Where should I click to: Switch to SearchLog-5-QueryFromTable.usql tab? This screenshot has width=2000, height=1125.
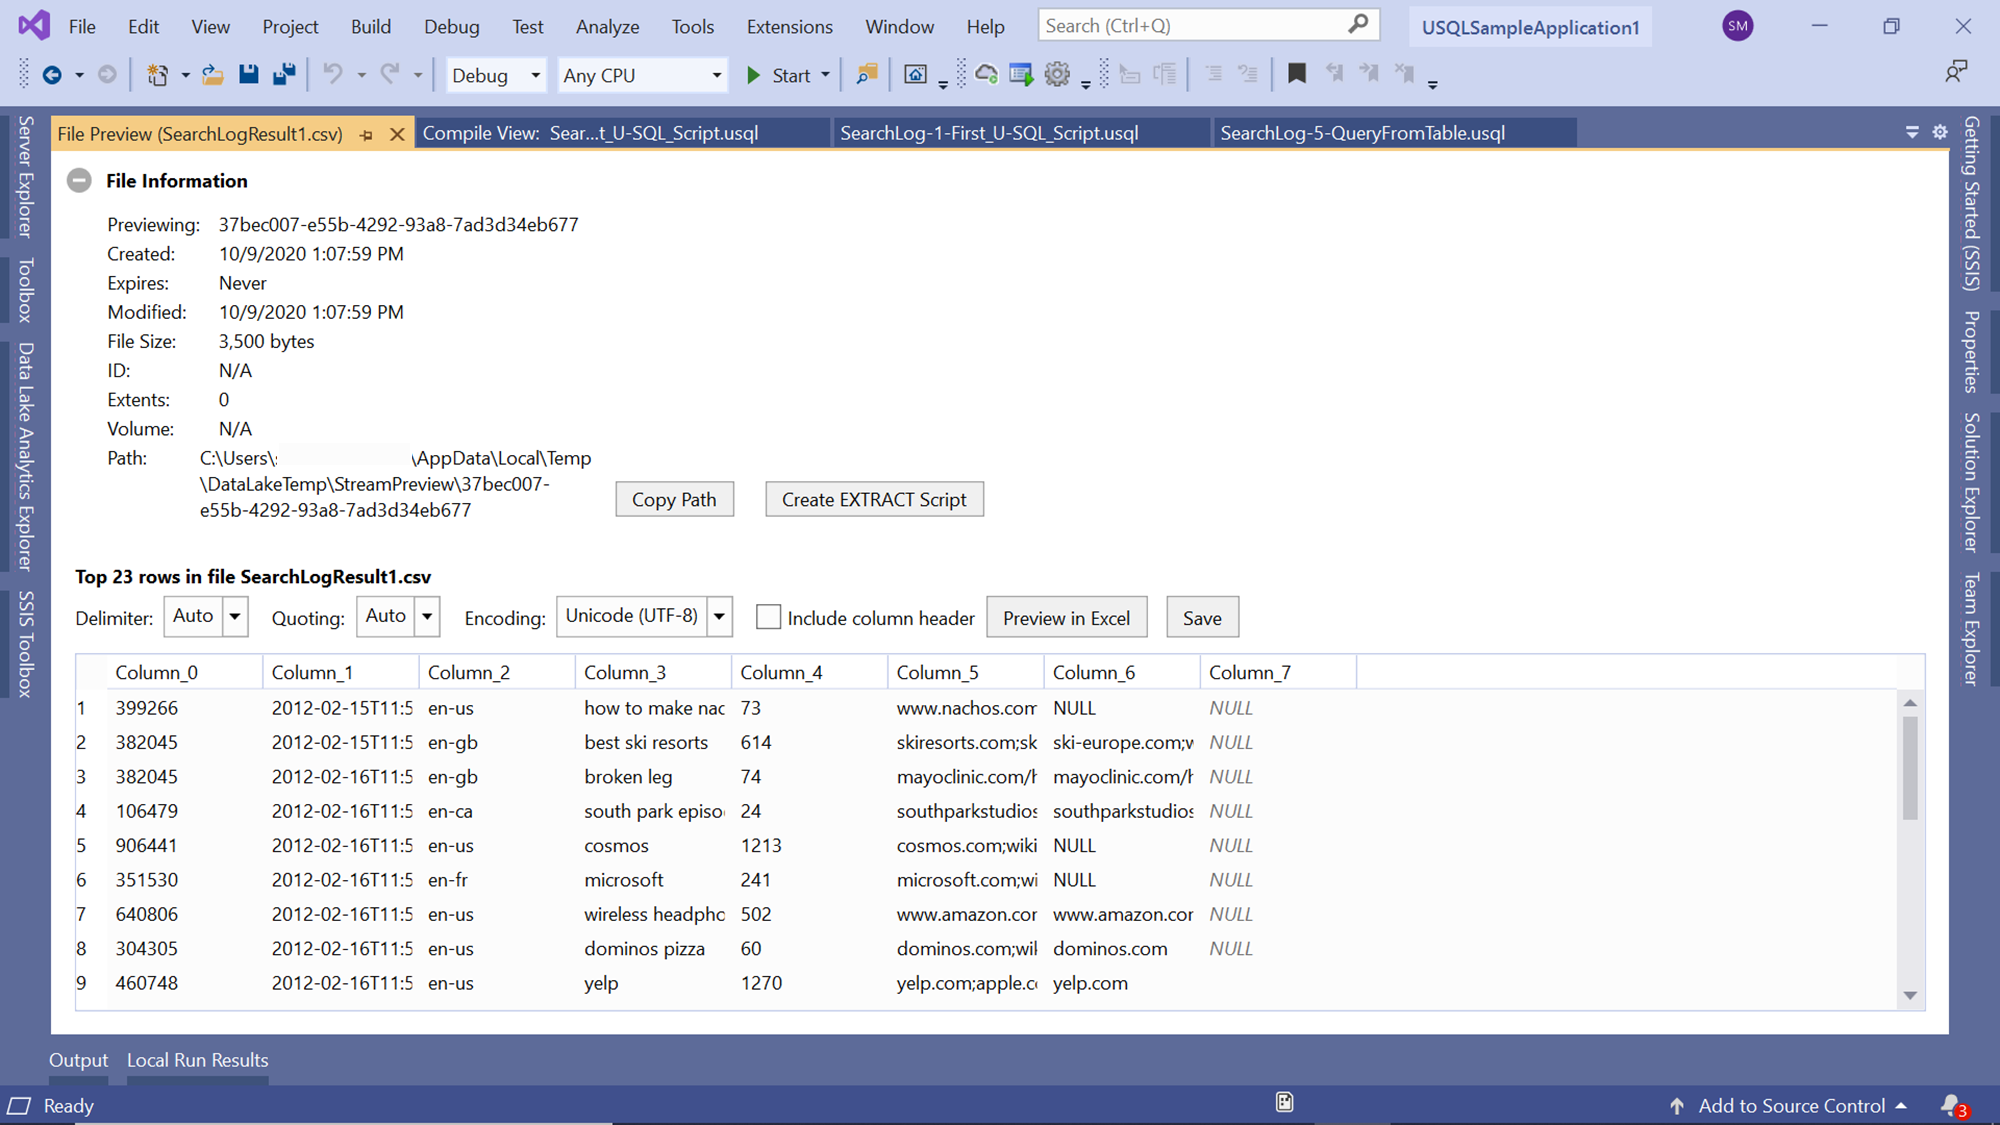1362,133
